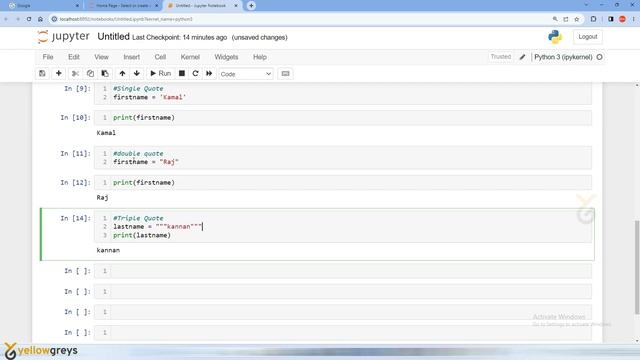The height and width of the screenshot is (360, 640).
Task: Open the browser three-dot menu
Action: click(634, 19)
